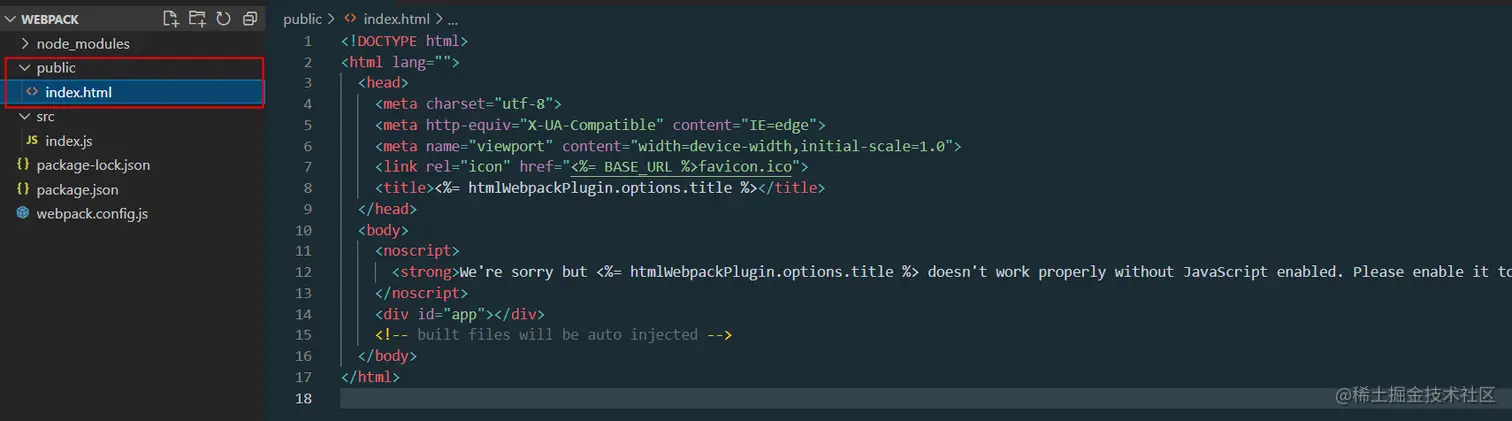Click favicon.ico in the link tag
The width and height of the screenshot is (1512, 421).
point(745,167)
